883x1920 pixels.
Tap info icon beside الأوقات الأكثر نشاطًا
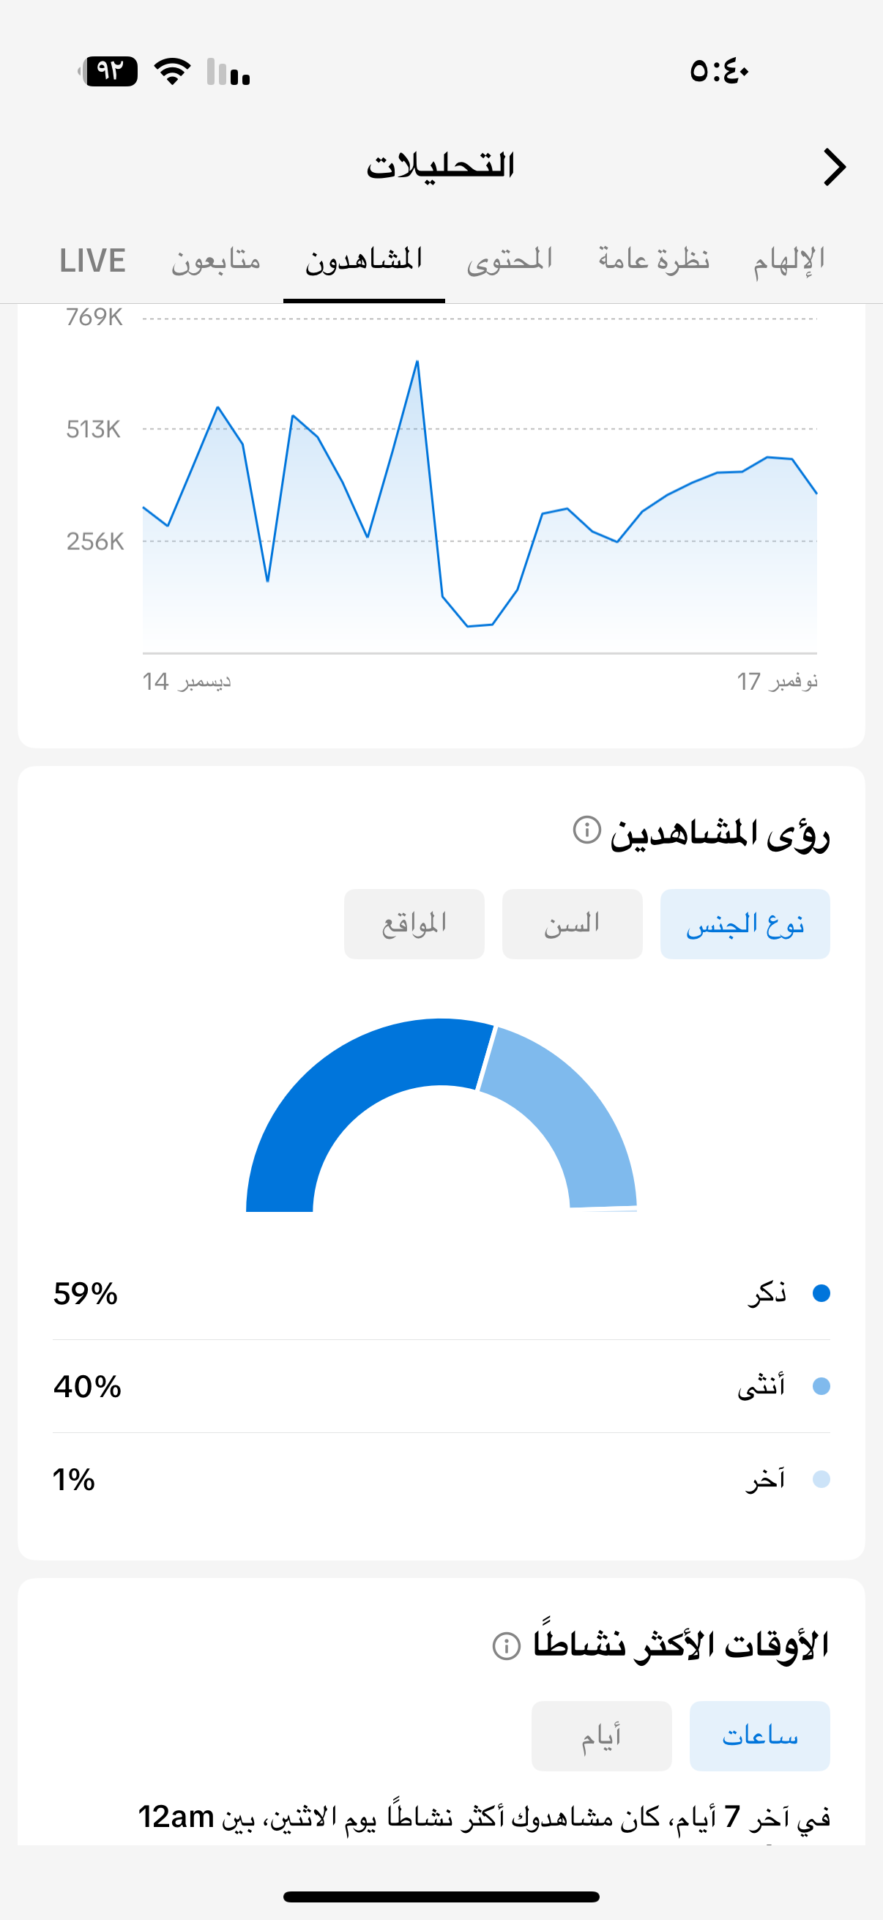pos(507,1646)
